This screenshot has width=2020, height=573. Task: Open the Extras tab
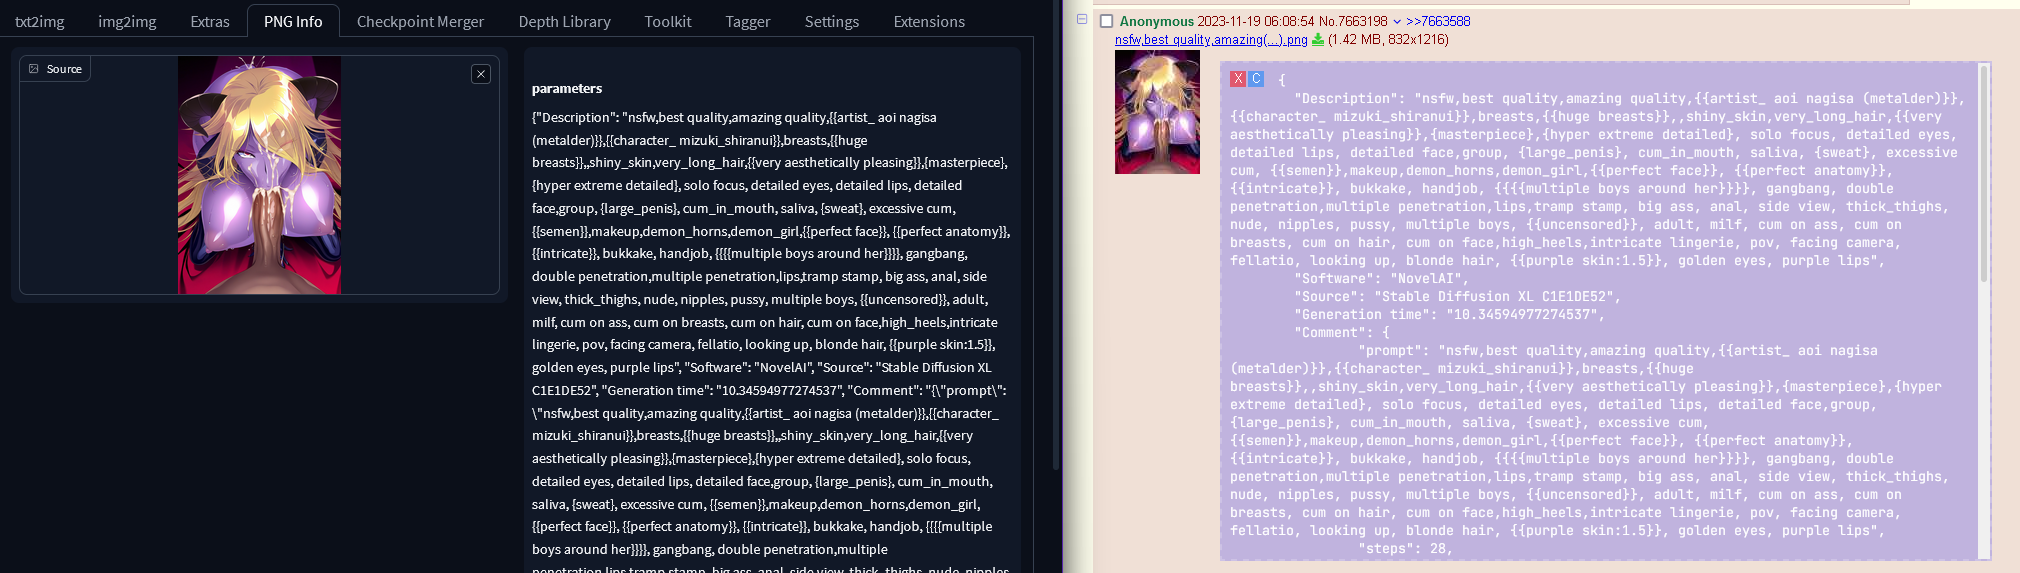pyautogui.click(x=210, y=21)
